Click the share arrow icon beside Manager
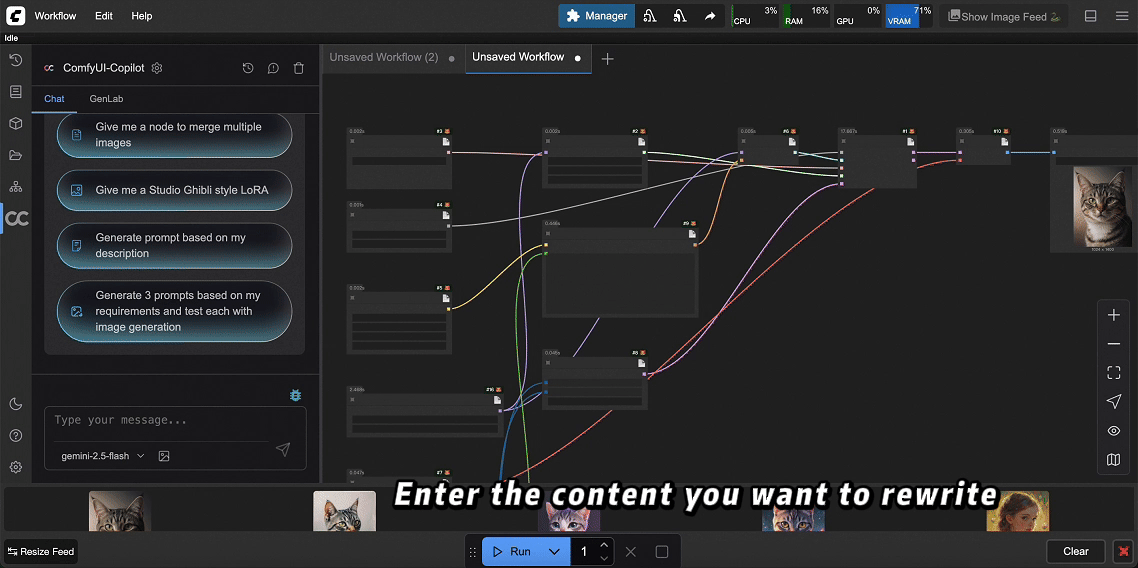 [x=710, y=16]
